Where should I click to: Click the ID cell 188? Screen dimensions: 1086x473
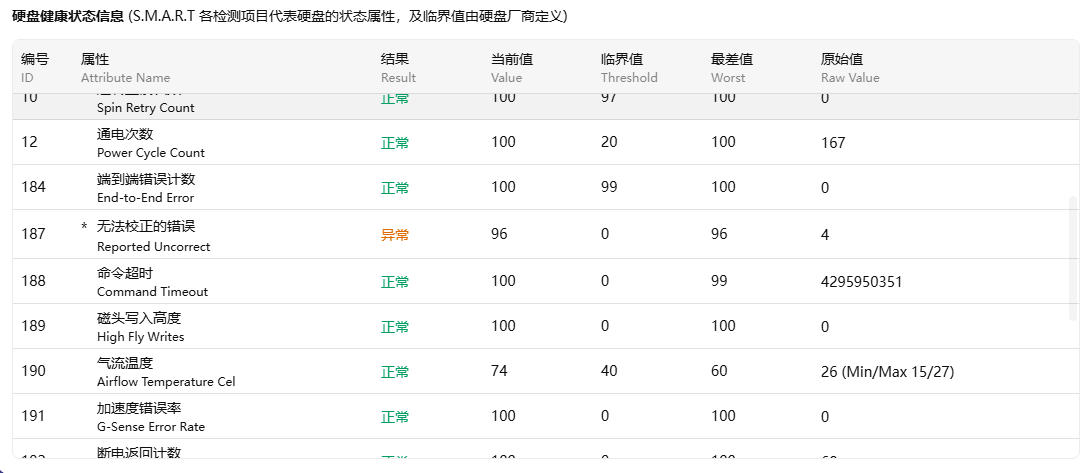[x=33, y=280]
